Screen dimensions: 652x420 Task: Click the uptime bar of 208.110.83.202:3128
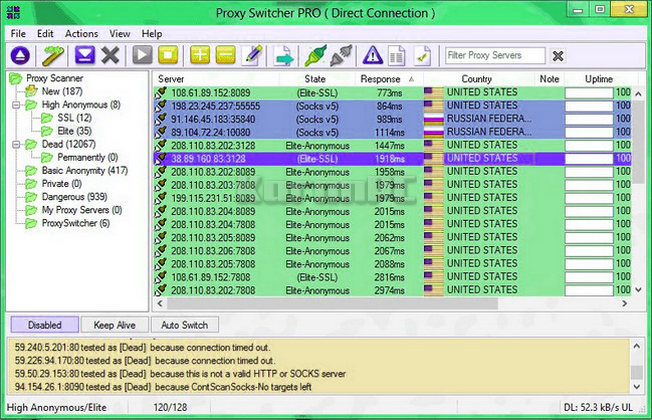[589, 146]
